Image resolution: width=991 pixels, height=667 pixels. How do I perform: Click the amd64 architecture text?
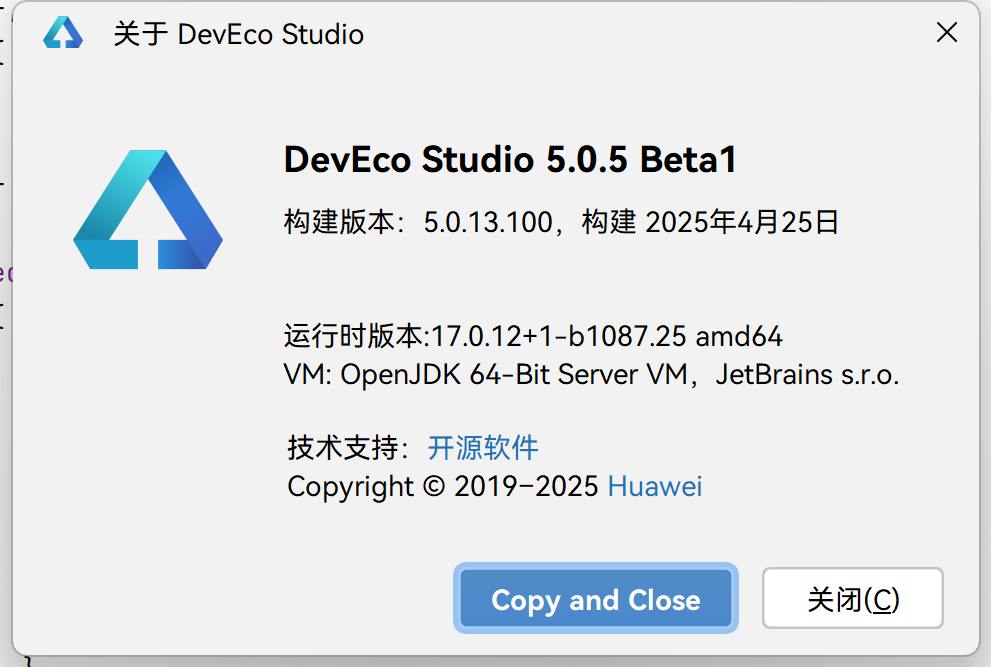point(739,335)
